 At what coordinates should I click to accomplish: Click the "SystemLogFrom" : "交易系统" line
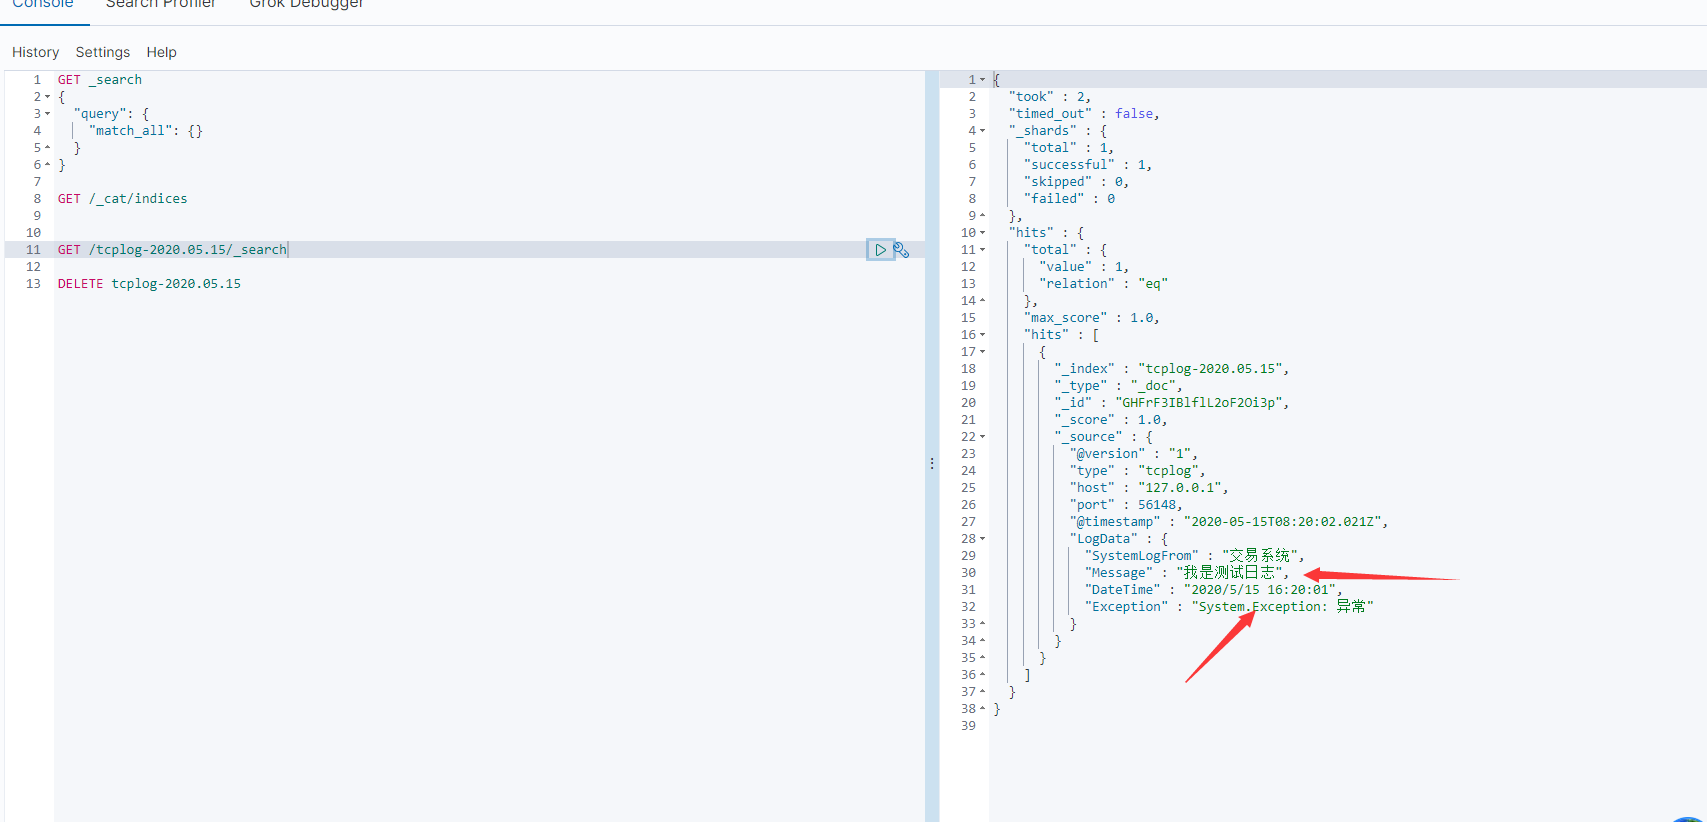pos(1194,556)
